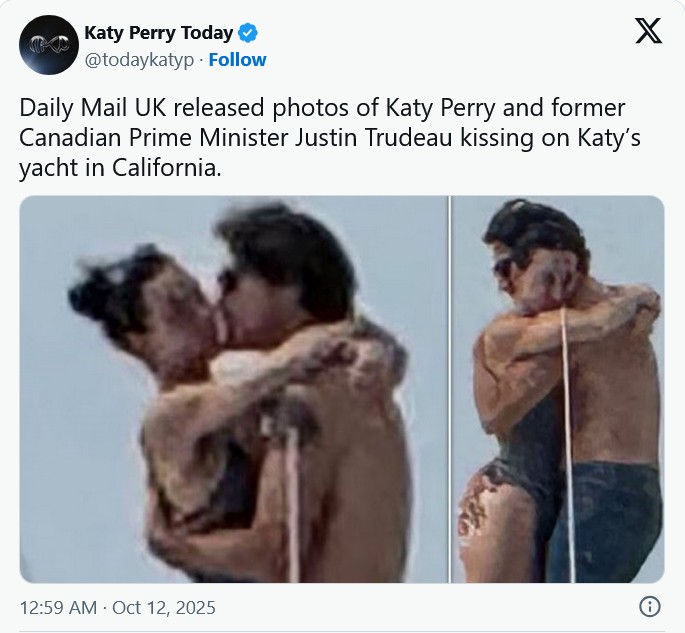This screenshot has width=685, height=633.
Task: Click the word "California" in the tweet
Action: click(x=158, y=168)
